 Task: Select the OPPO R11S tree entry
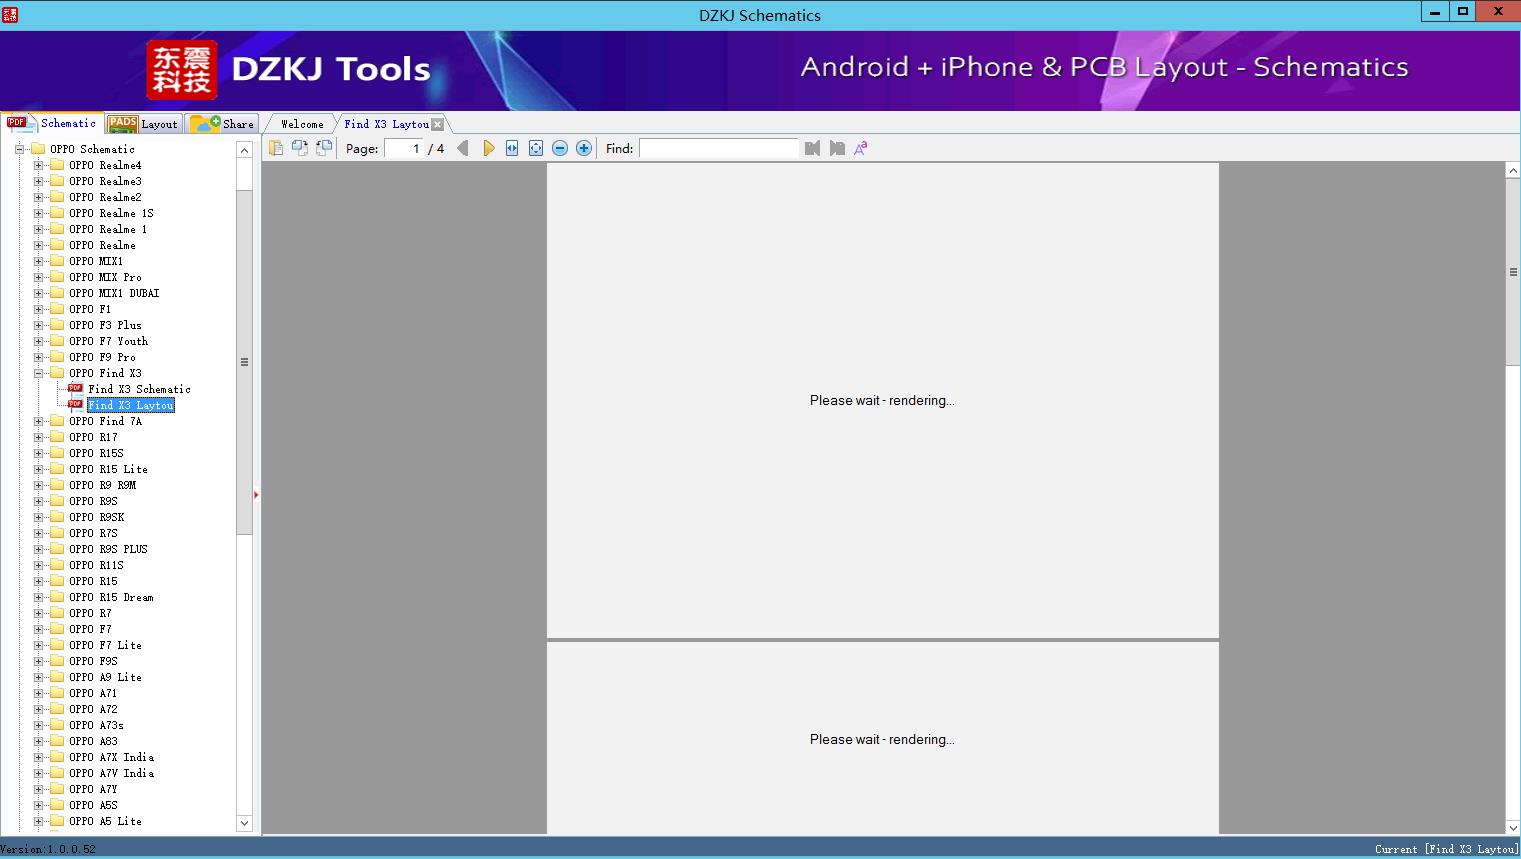pos(96,565)
